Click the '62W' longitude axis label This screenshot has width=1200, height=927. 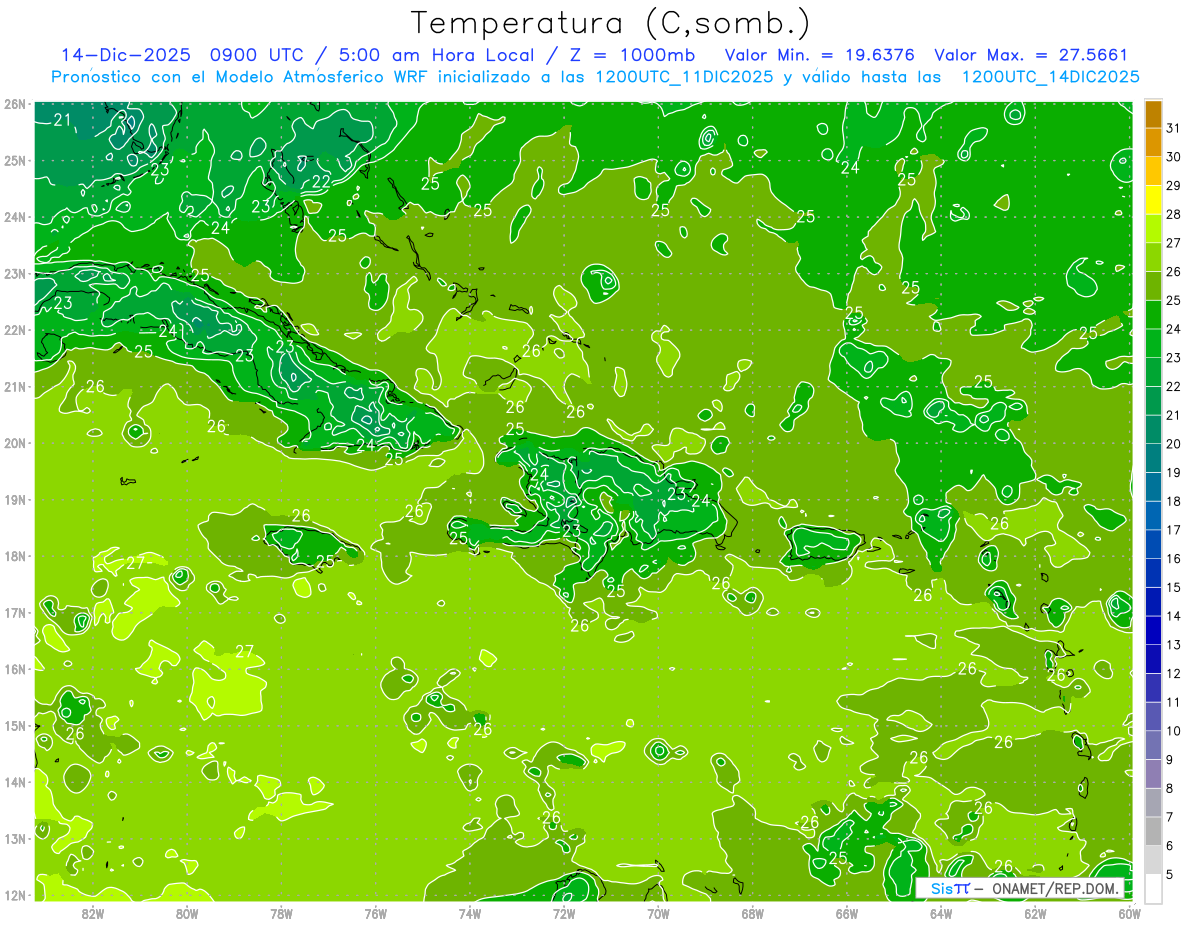pyautogui.click(x=1035, y=913)
